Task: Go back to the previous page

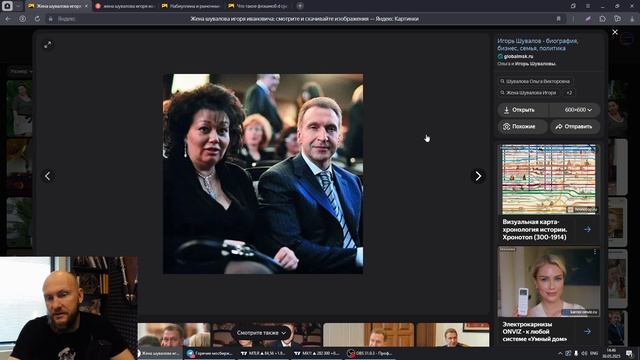Action: pos(8,19)
